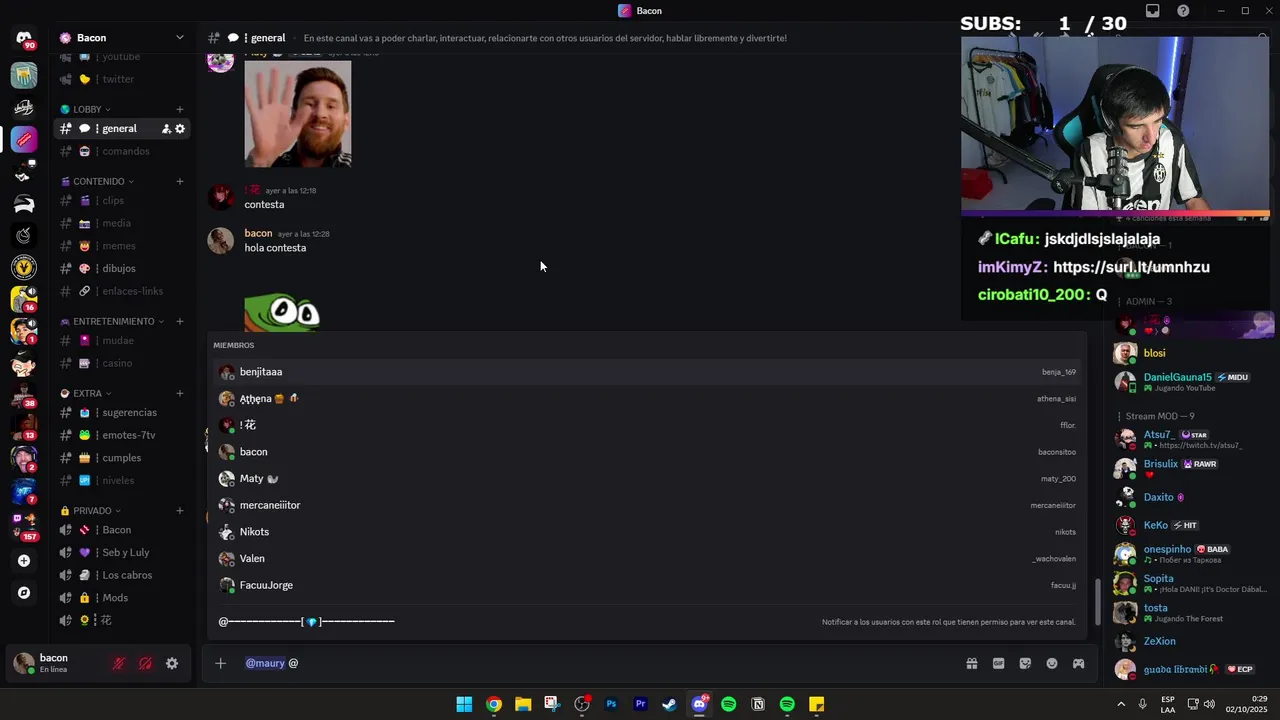This screenshot has width=1280, height=720.
Task: Select benjitaaa from mention suggestions
Action: tap(647, 372)
